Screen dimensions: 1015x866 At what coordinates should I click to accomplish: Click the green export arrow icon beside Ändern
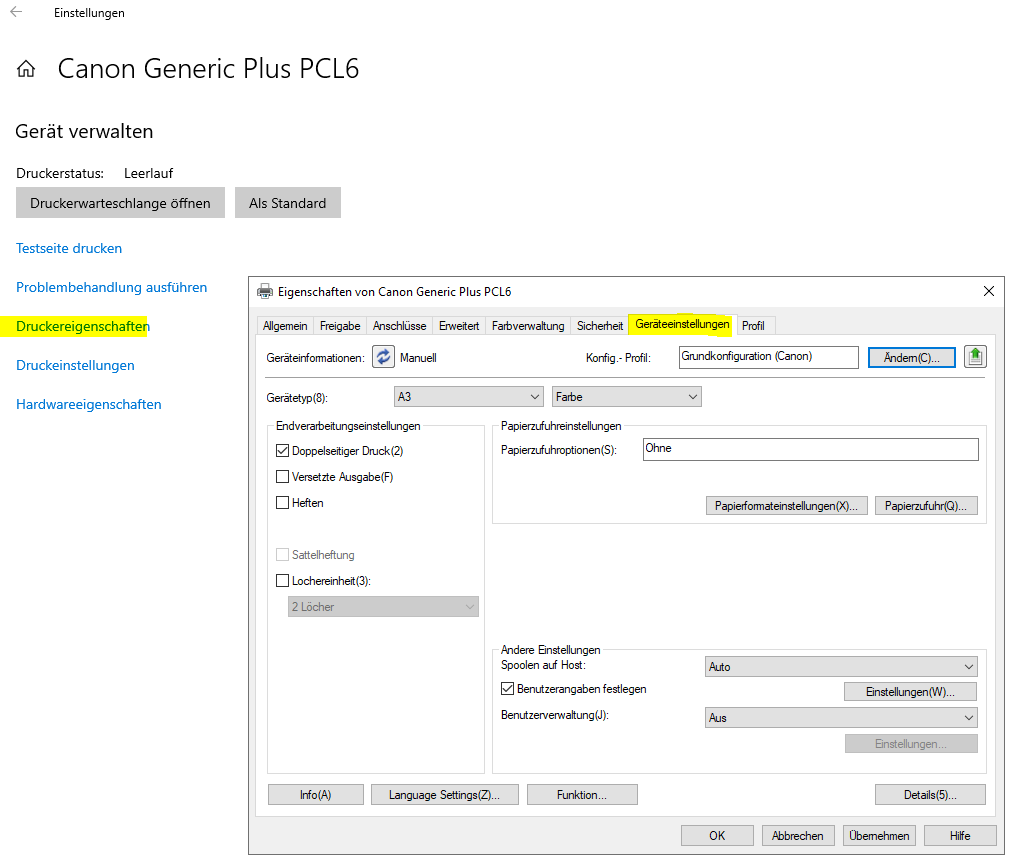975,357
